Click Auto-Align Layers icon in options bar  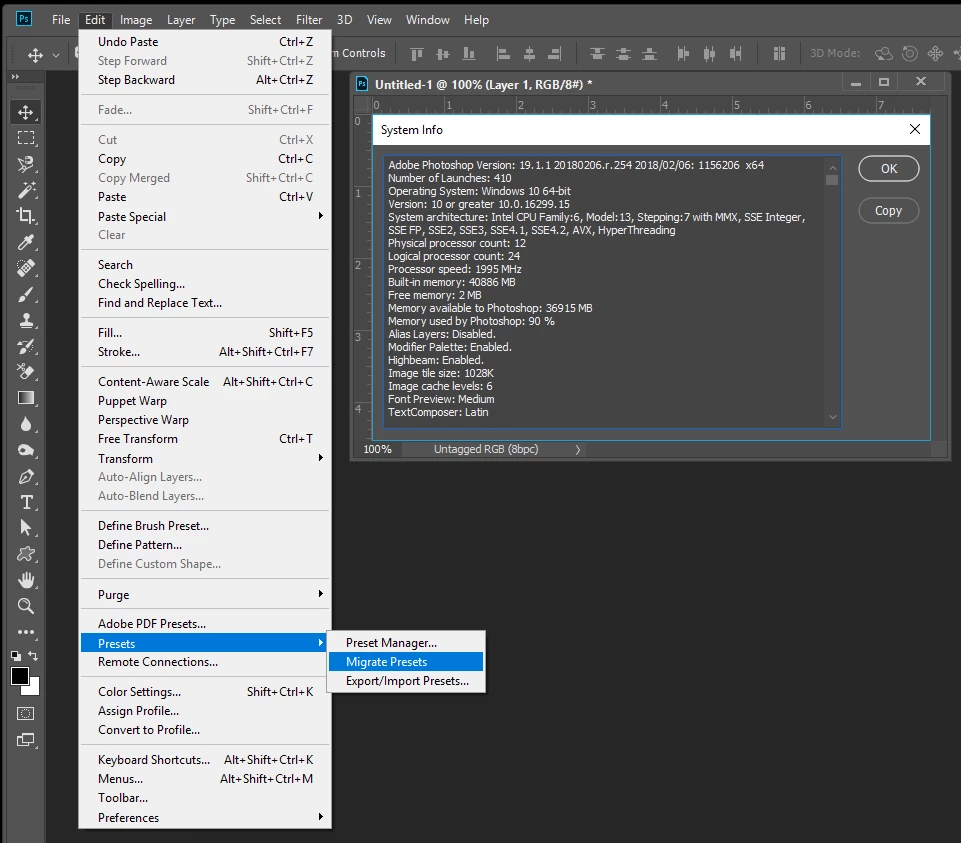click(x=779, y=54)
